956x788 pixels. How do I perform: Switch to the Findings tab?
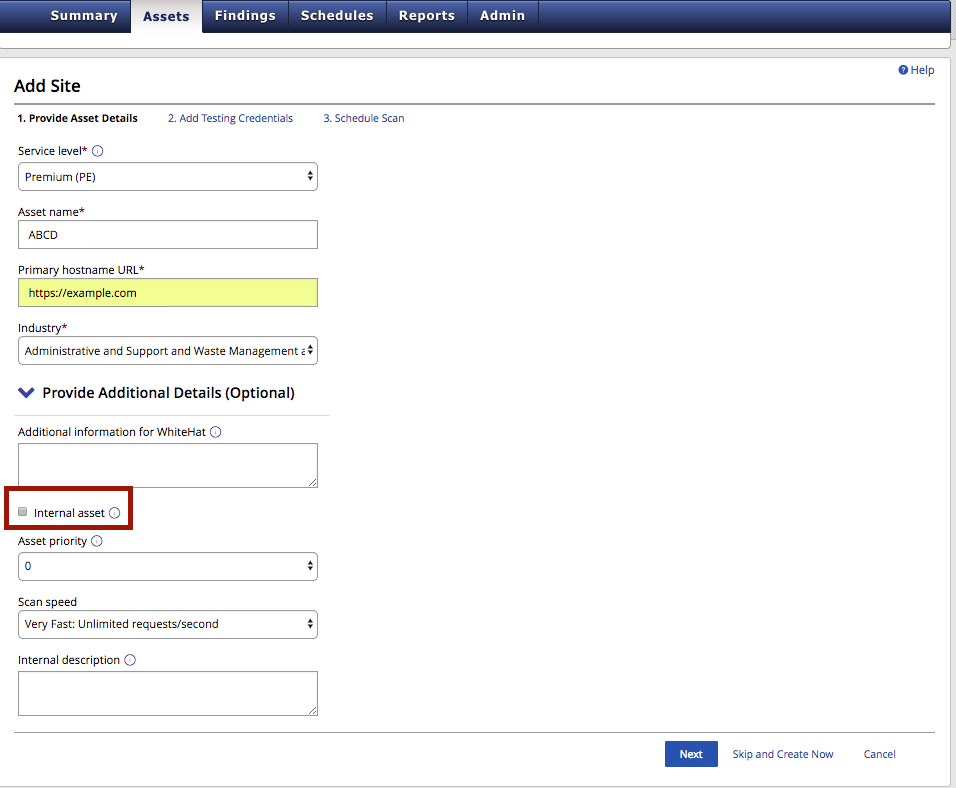pos(245,15)
